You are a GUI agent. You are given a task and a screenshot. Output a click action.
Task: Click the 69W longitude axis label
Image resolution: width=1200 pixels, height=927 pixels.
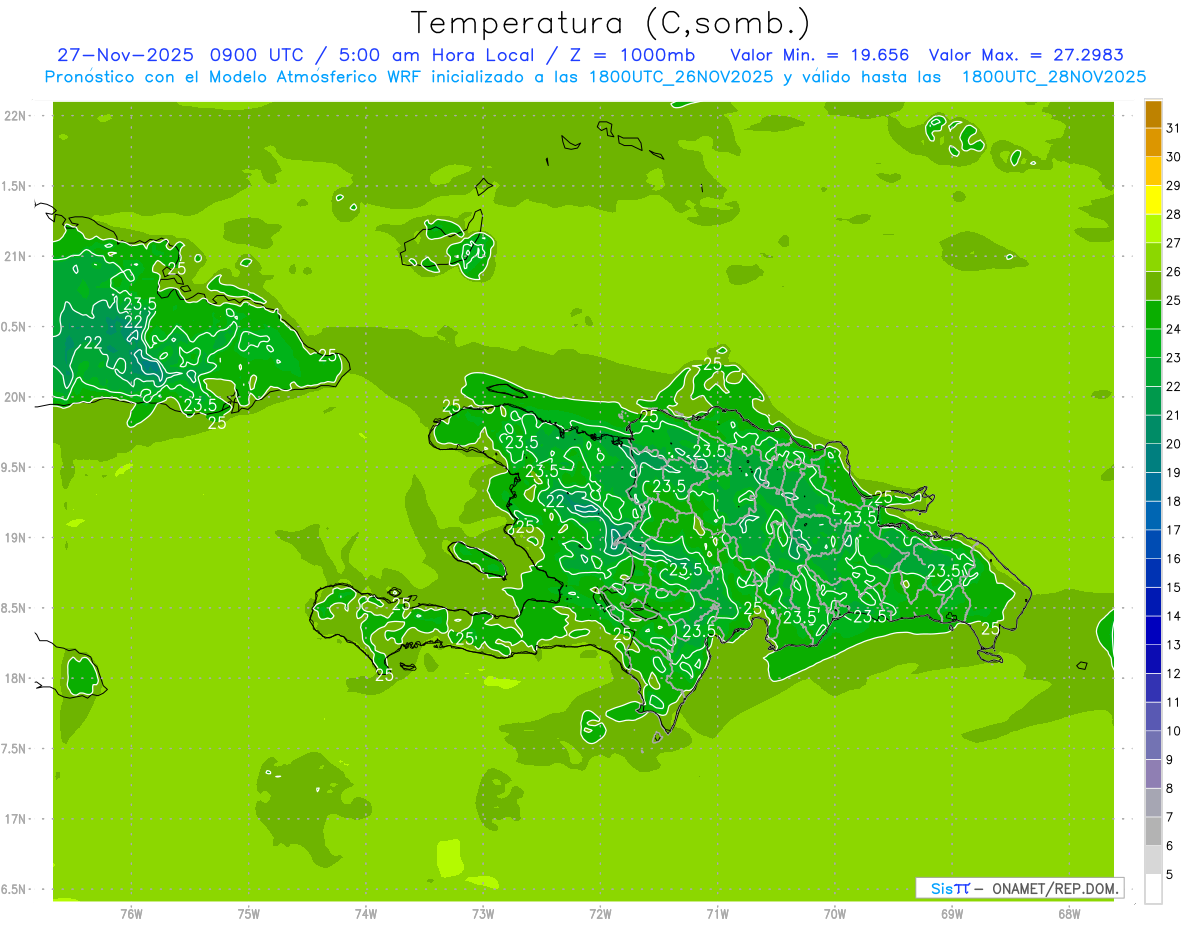(952, 914)
